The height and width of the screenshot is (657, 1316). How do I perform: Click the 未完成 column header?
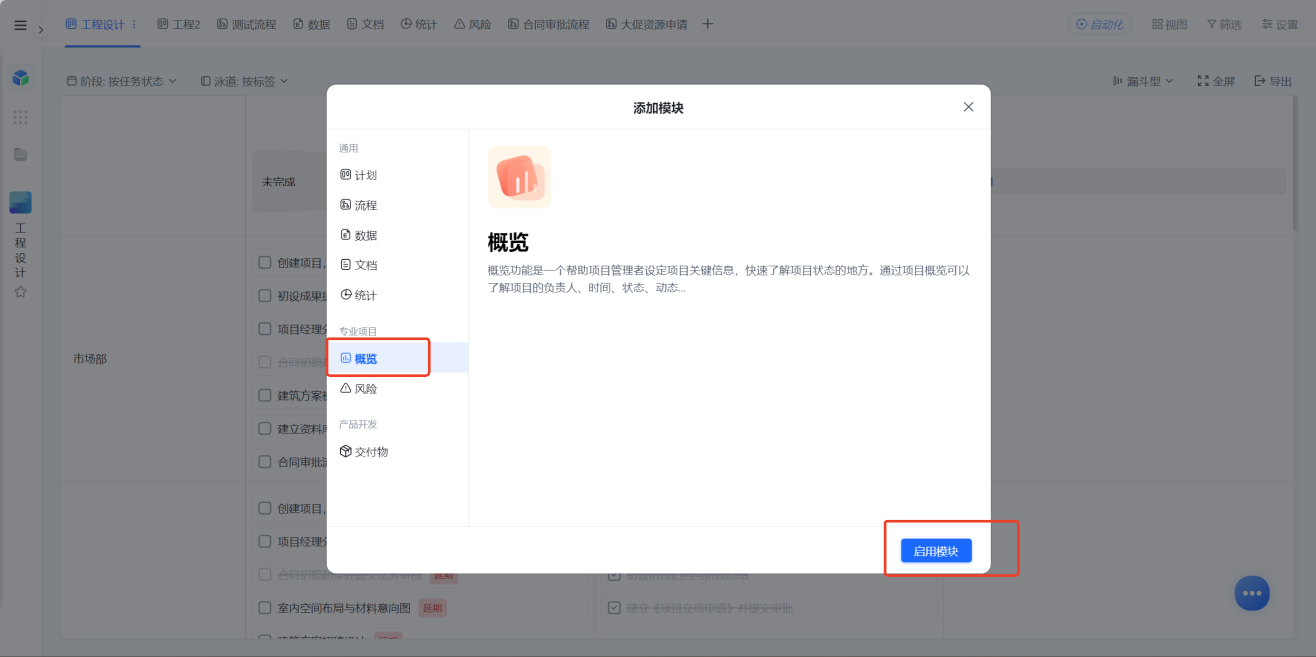tap(279, 182)
